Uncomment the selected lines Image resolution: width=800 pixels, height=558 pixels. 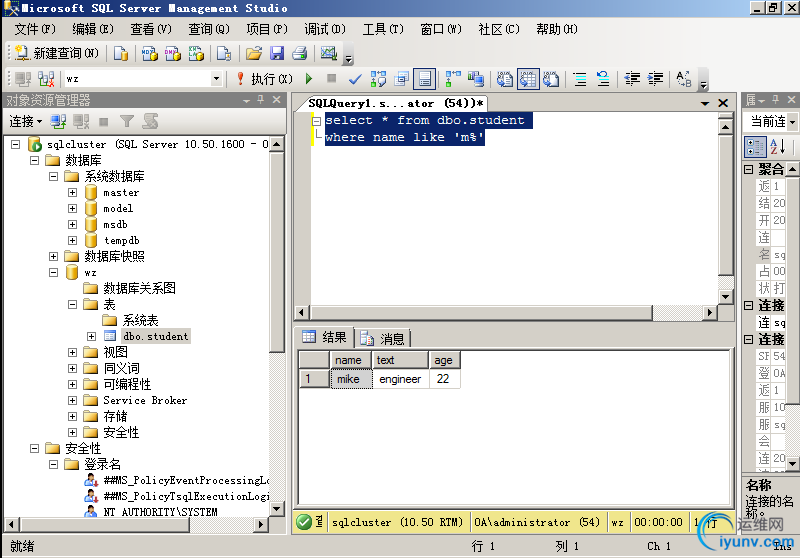(603, 79)
